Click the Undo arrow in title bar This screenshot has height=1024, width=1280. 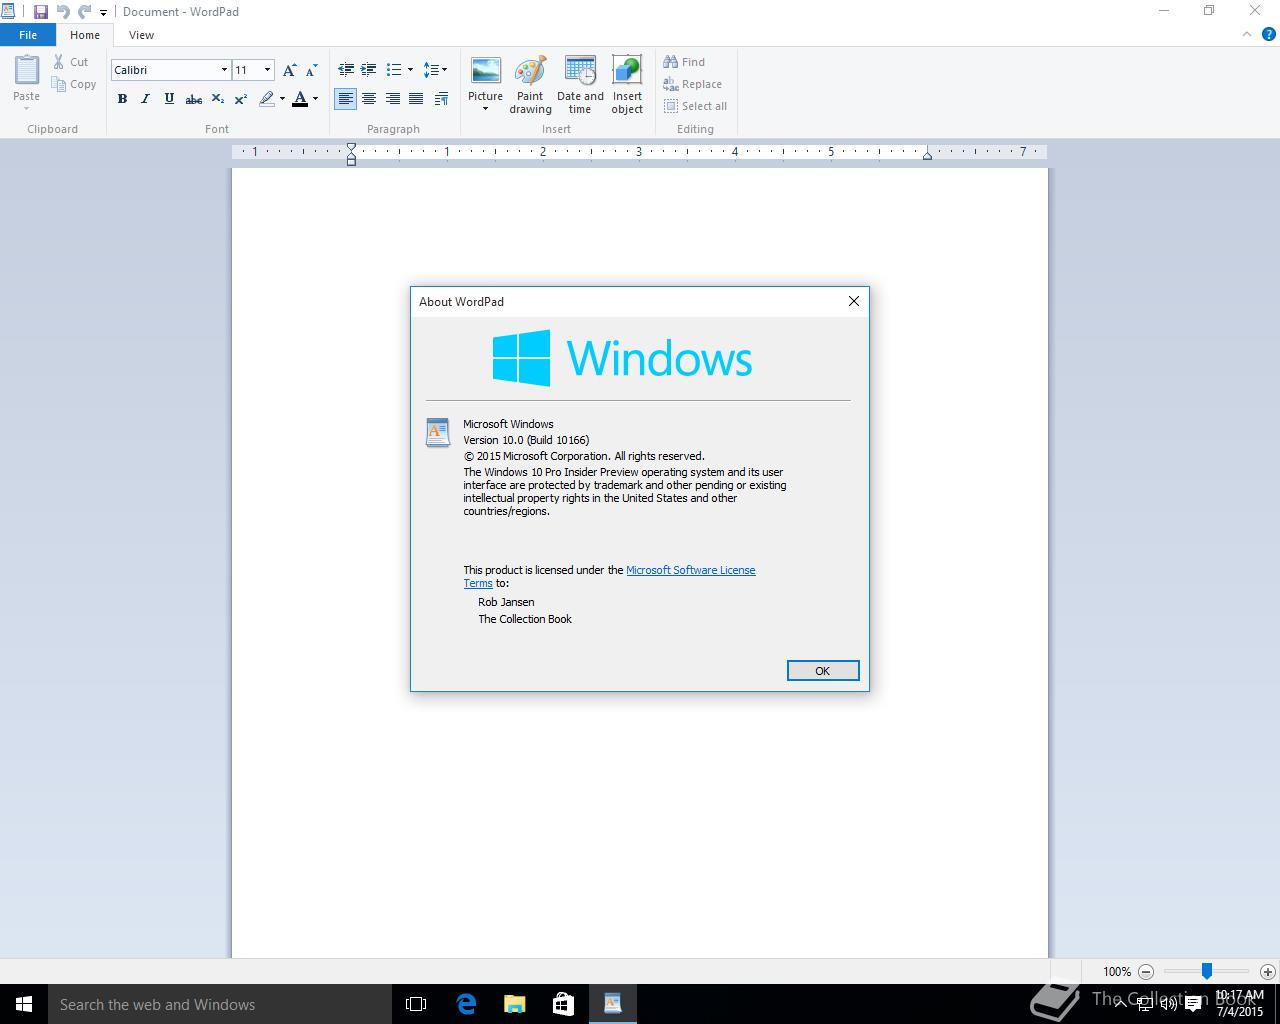click(63, 12)
